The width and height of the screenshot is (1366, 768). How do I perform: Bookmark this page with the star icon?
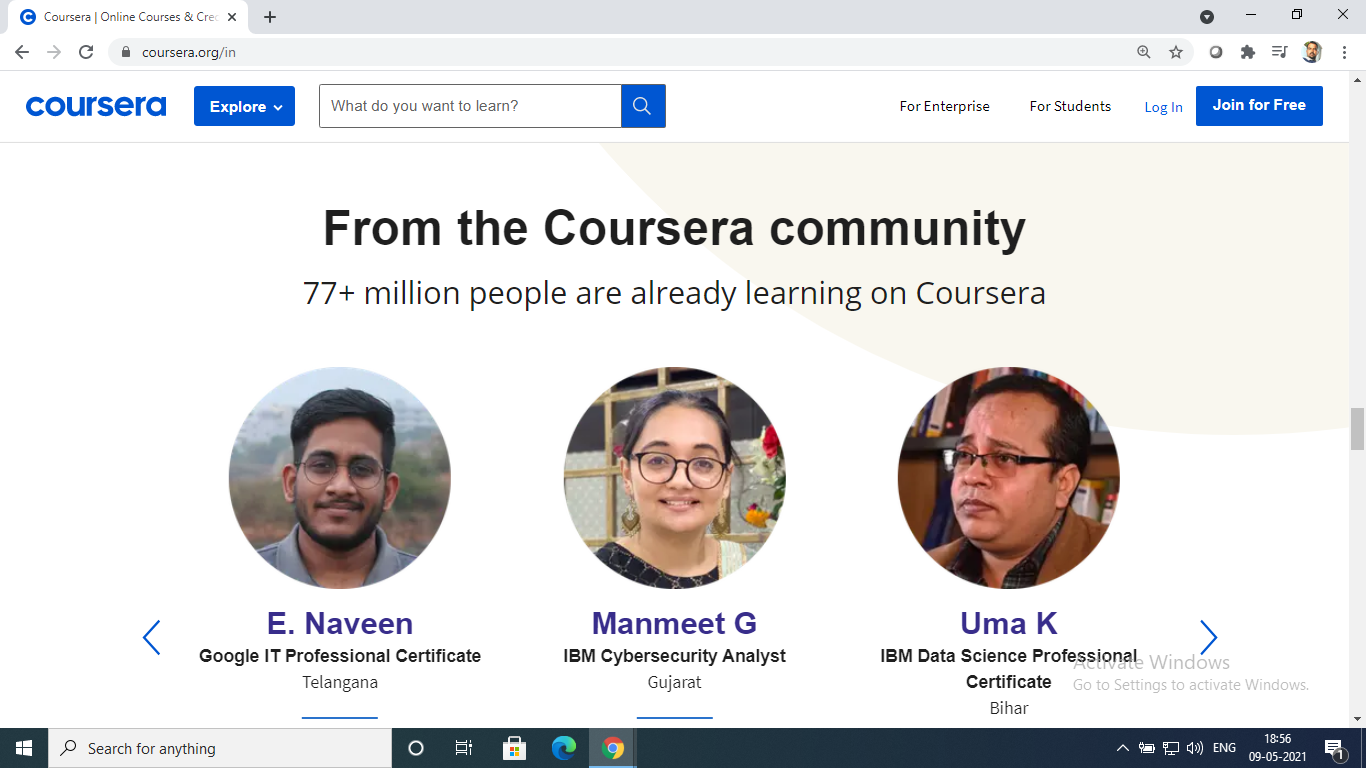[1176, 52]
